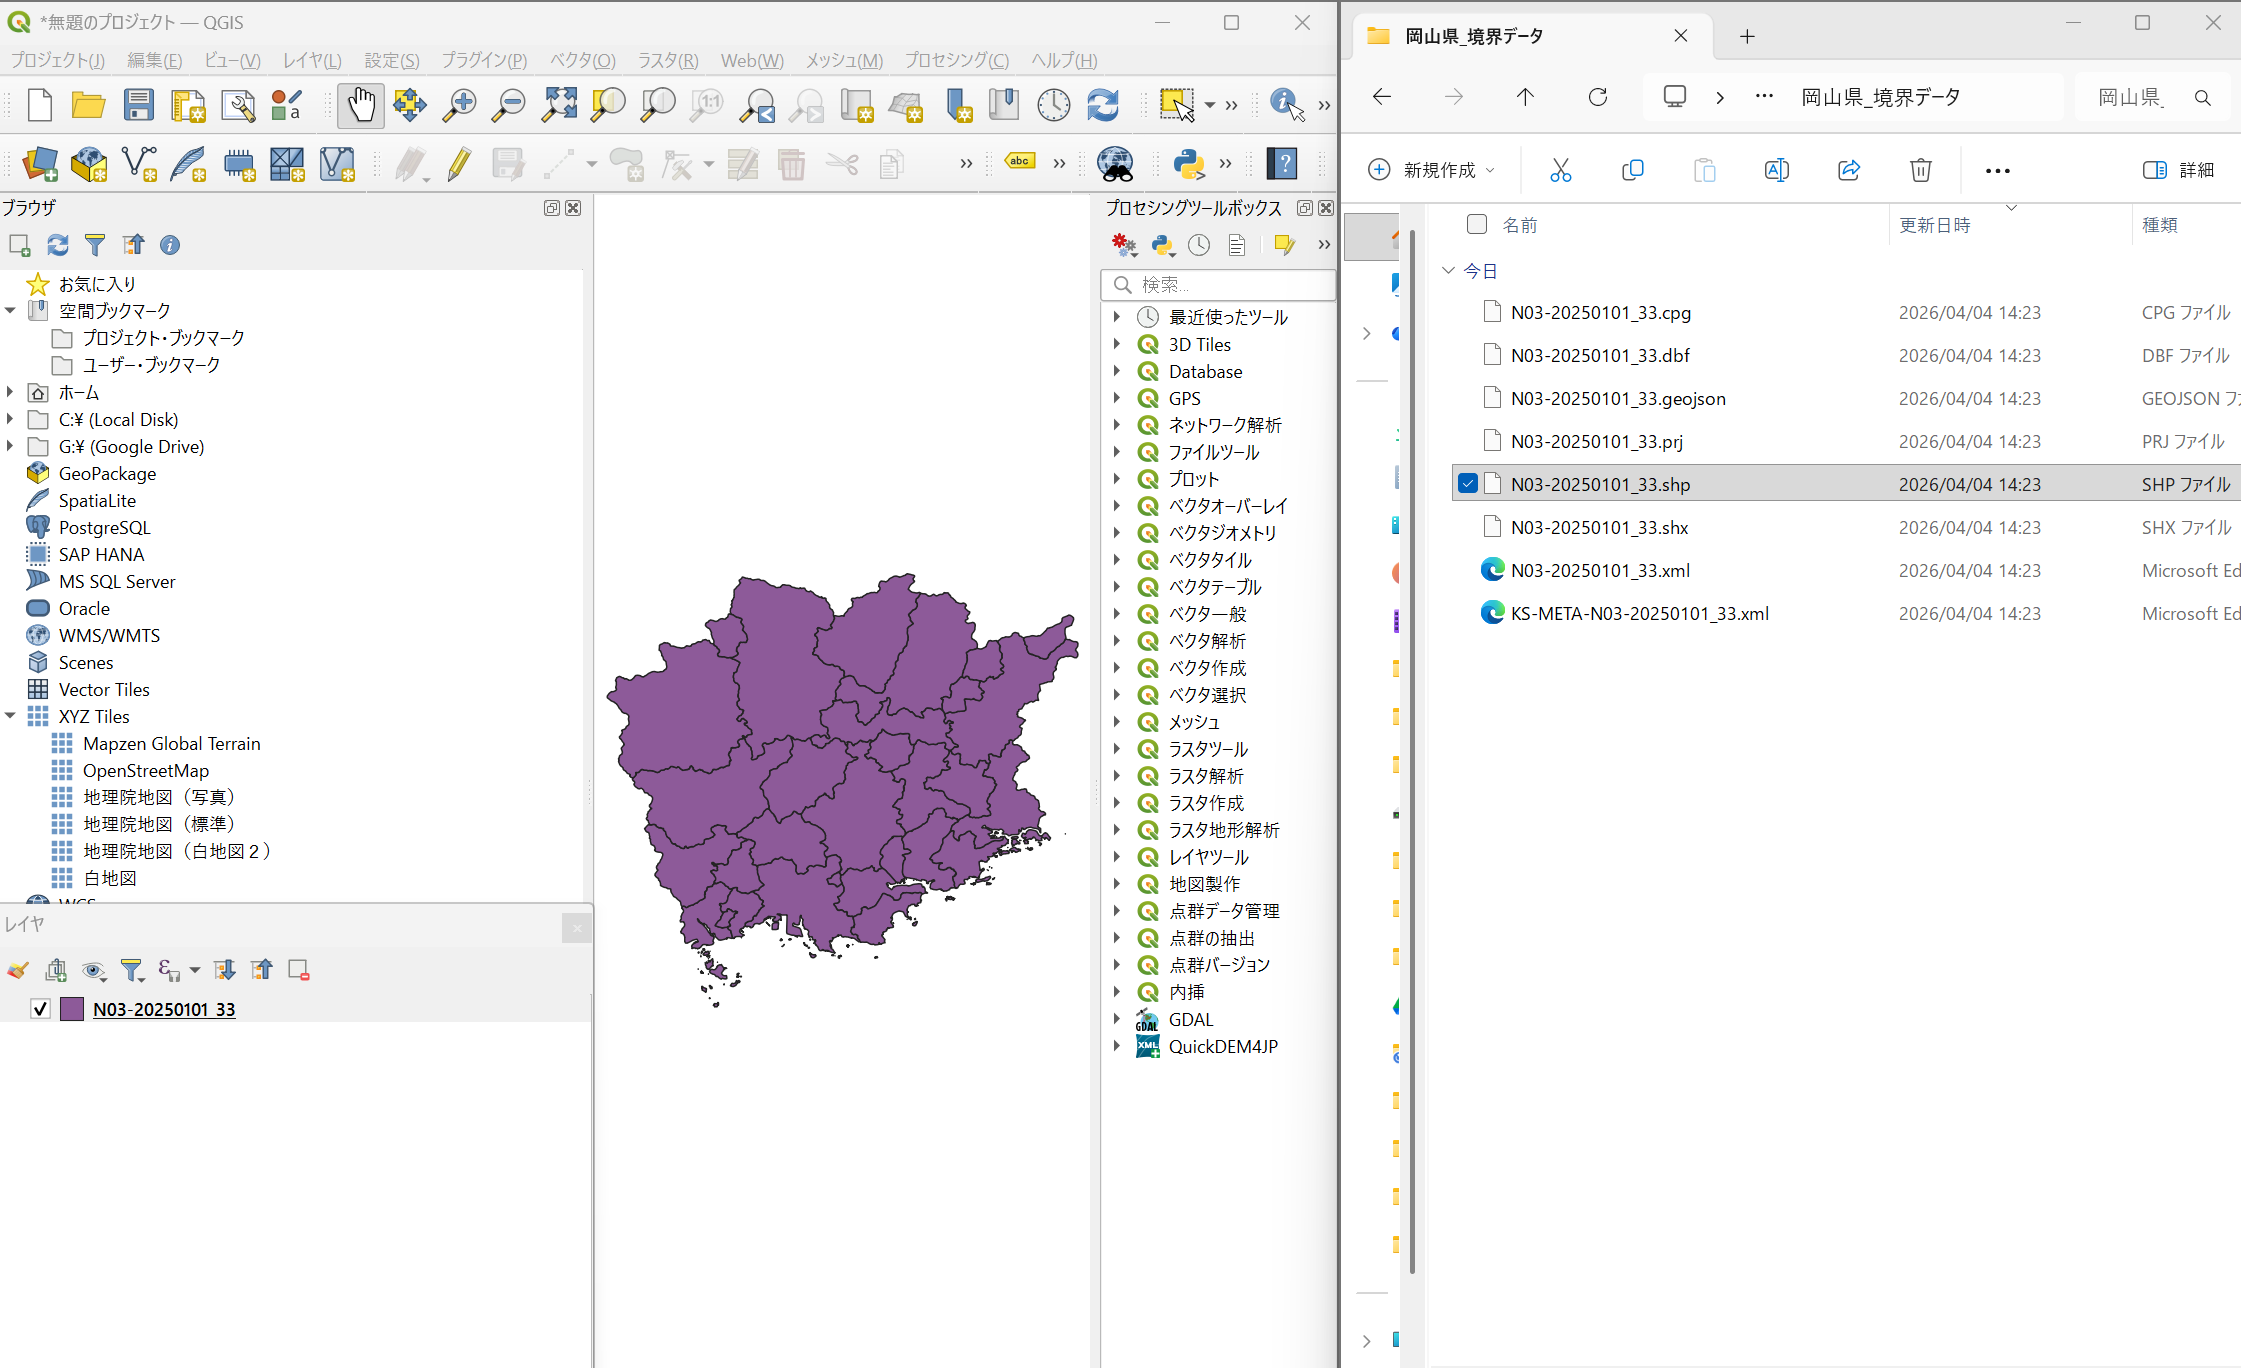Check the select-all box beside 名前
This screenshot has width=2241, height=1368.
pyautogui.click(x=1477, y=224)
